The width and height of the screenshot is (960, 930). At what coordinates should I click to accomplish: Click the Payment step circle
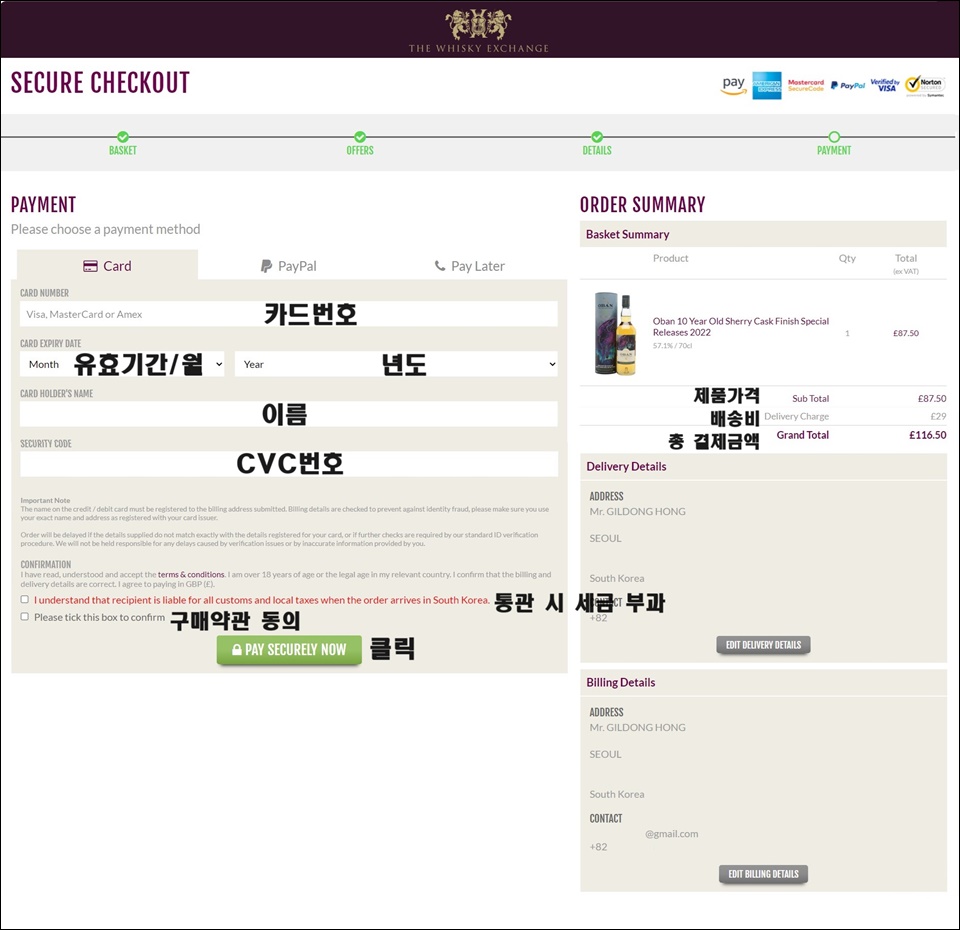click(x=834, y=137)
